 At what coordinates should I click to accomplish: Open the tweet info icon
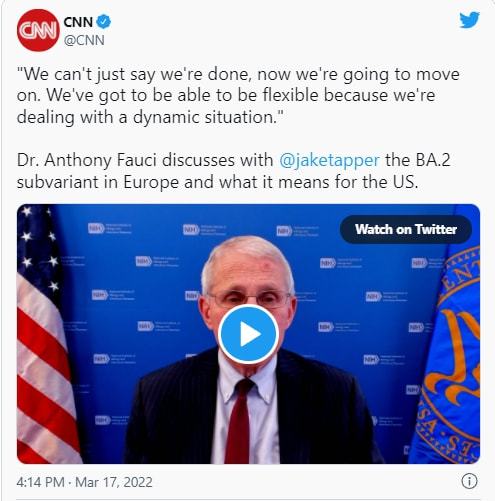click(x=469, y=481)
